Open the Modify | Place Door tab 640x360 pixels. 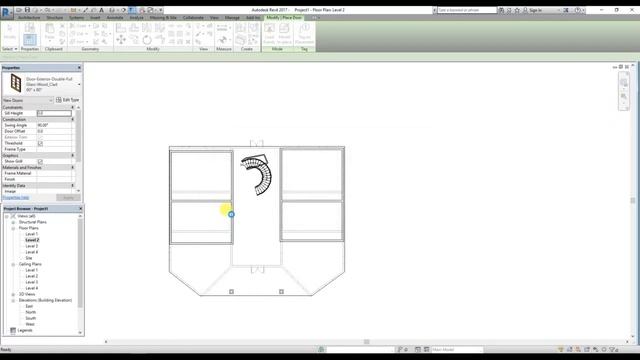click(284, 18)
